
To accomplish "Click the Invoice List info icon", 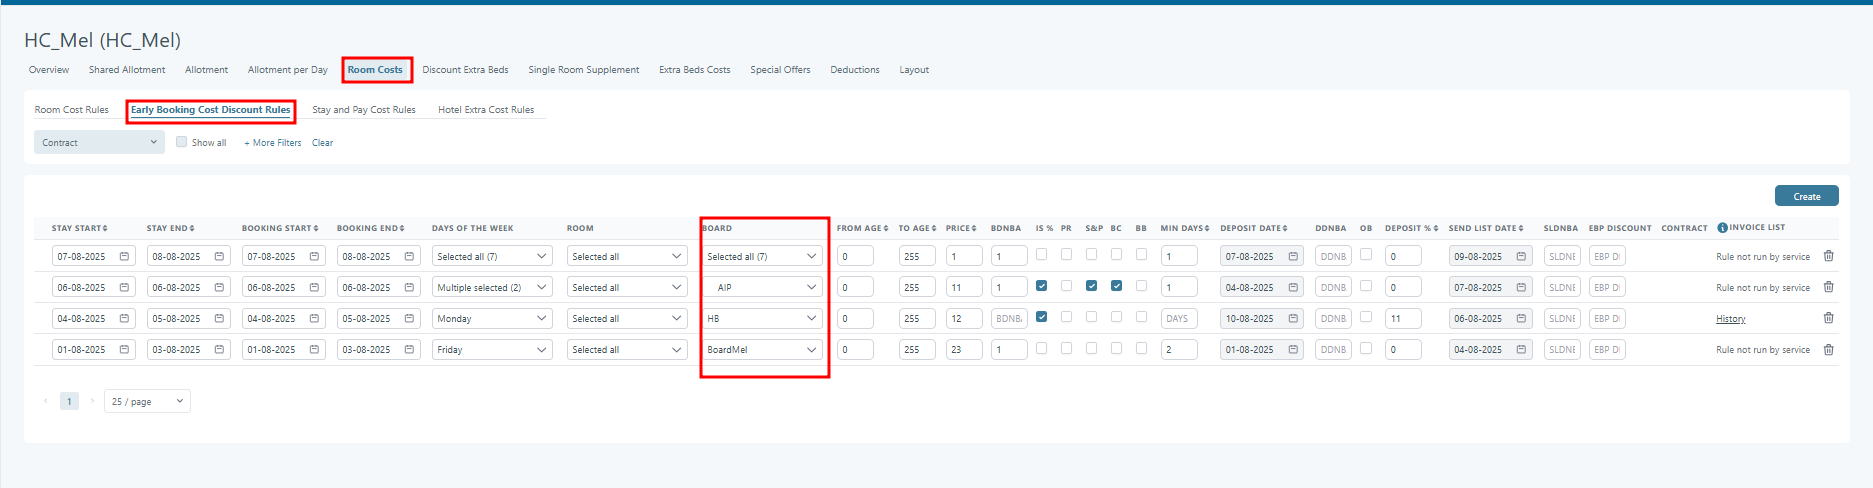I will [1722, 228].
